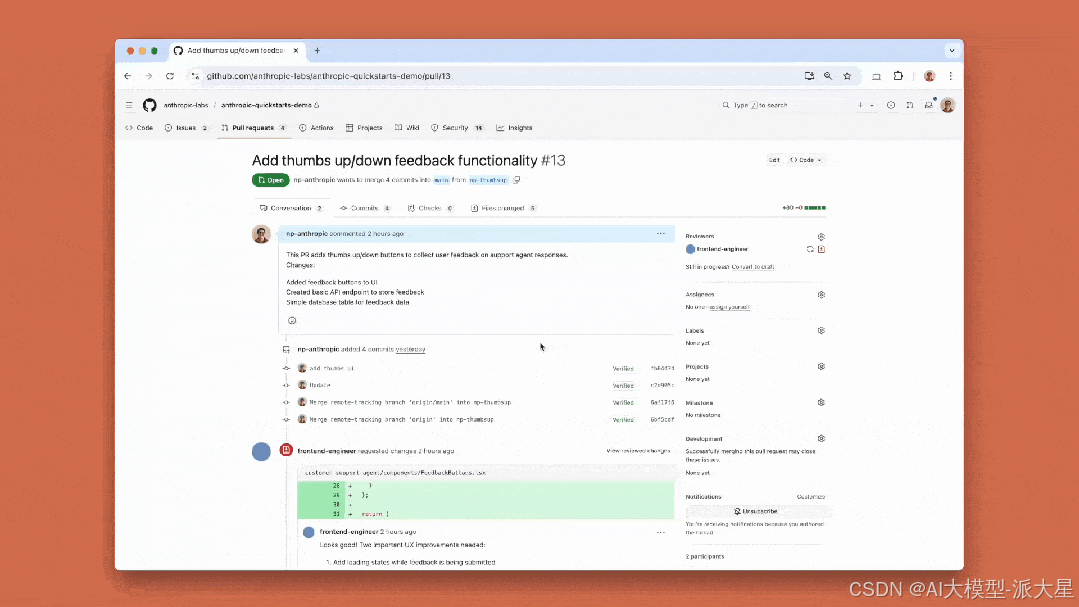Select the Files changed tab

pyautogui.click(x=504, y=208)
